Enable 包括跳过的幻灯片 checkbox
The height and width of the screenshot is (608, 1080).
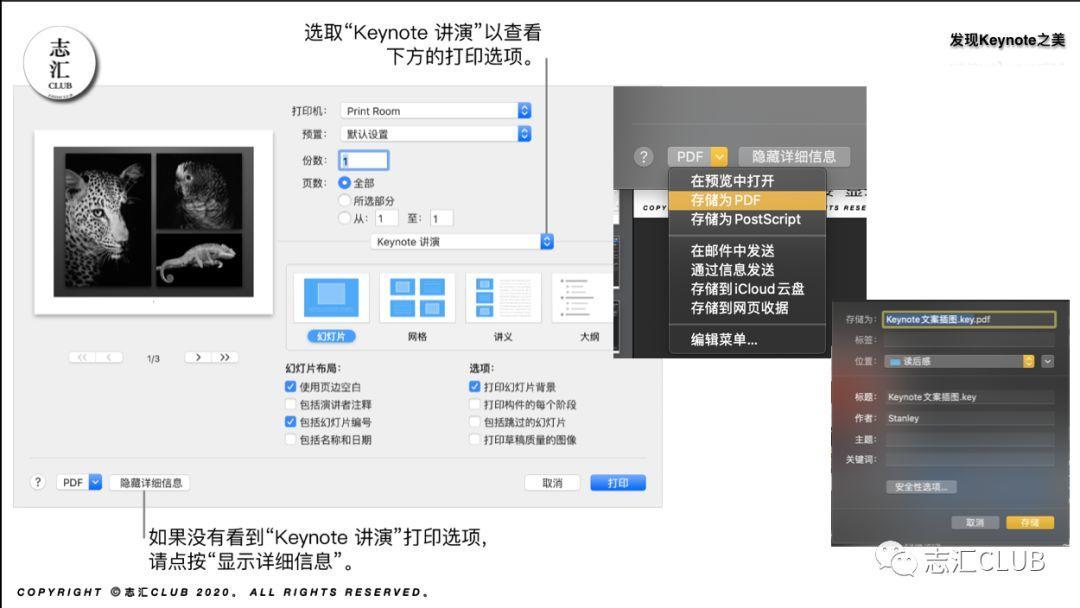tap(475, 422)
